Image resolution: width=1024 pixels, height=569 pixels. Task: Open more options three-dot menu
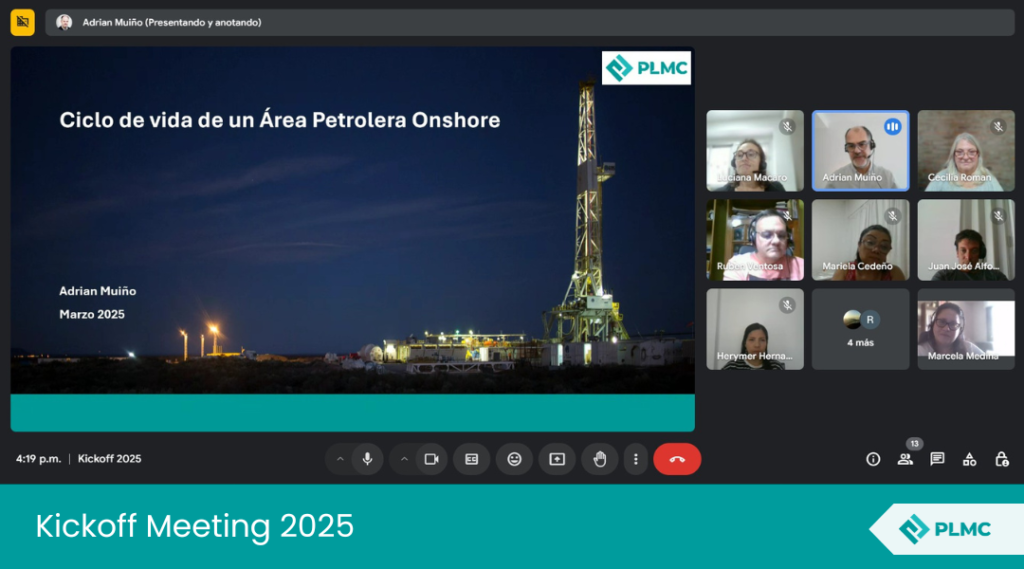point(636,459)
